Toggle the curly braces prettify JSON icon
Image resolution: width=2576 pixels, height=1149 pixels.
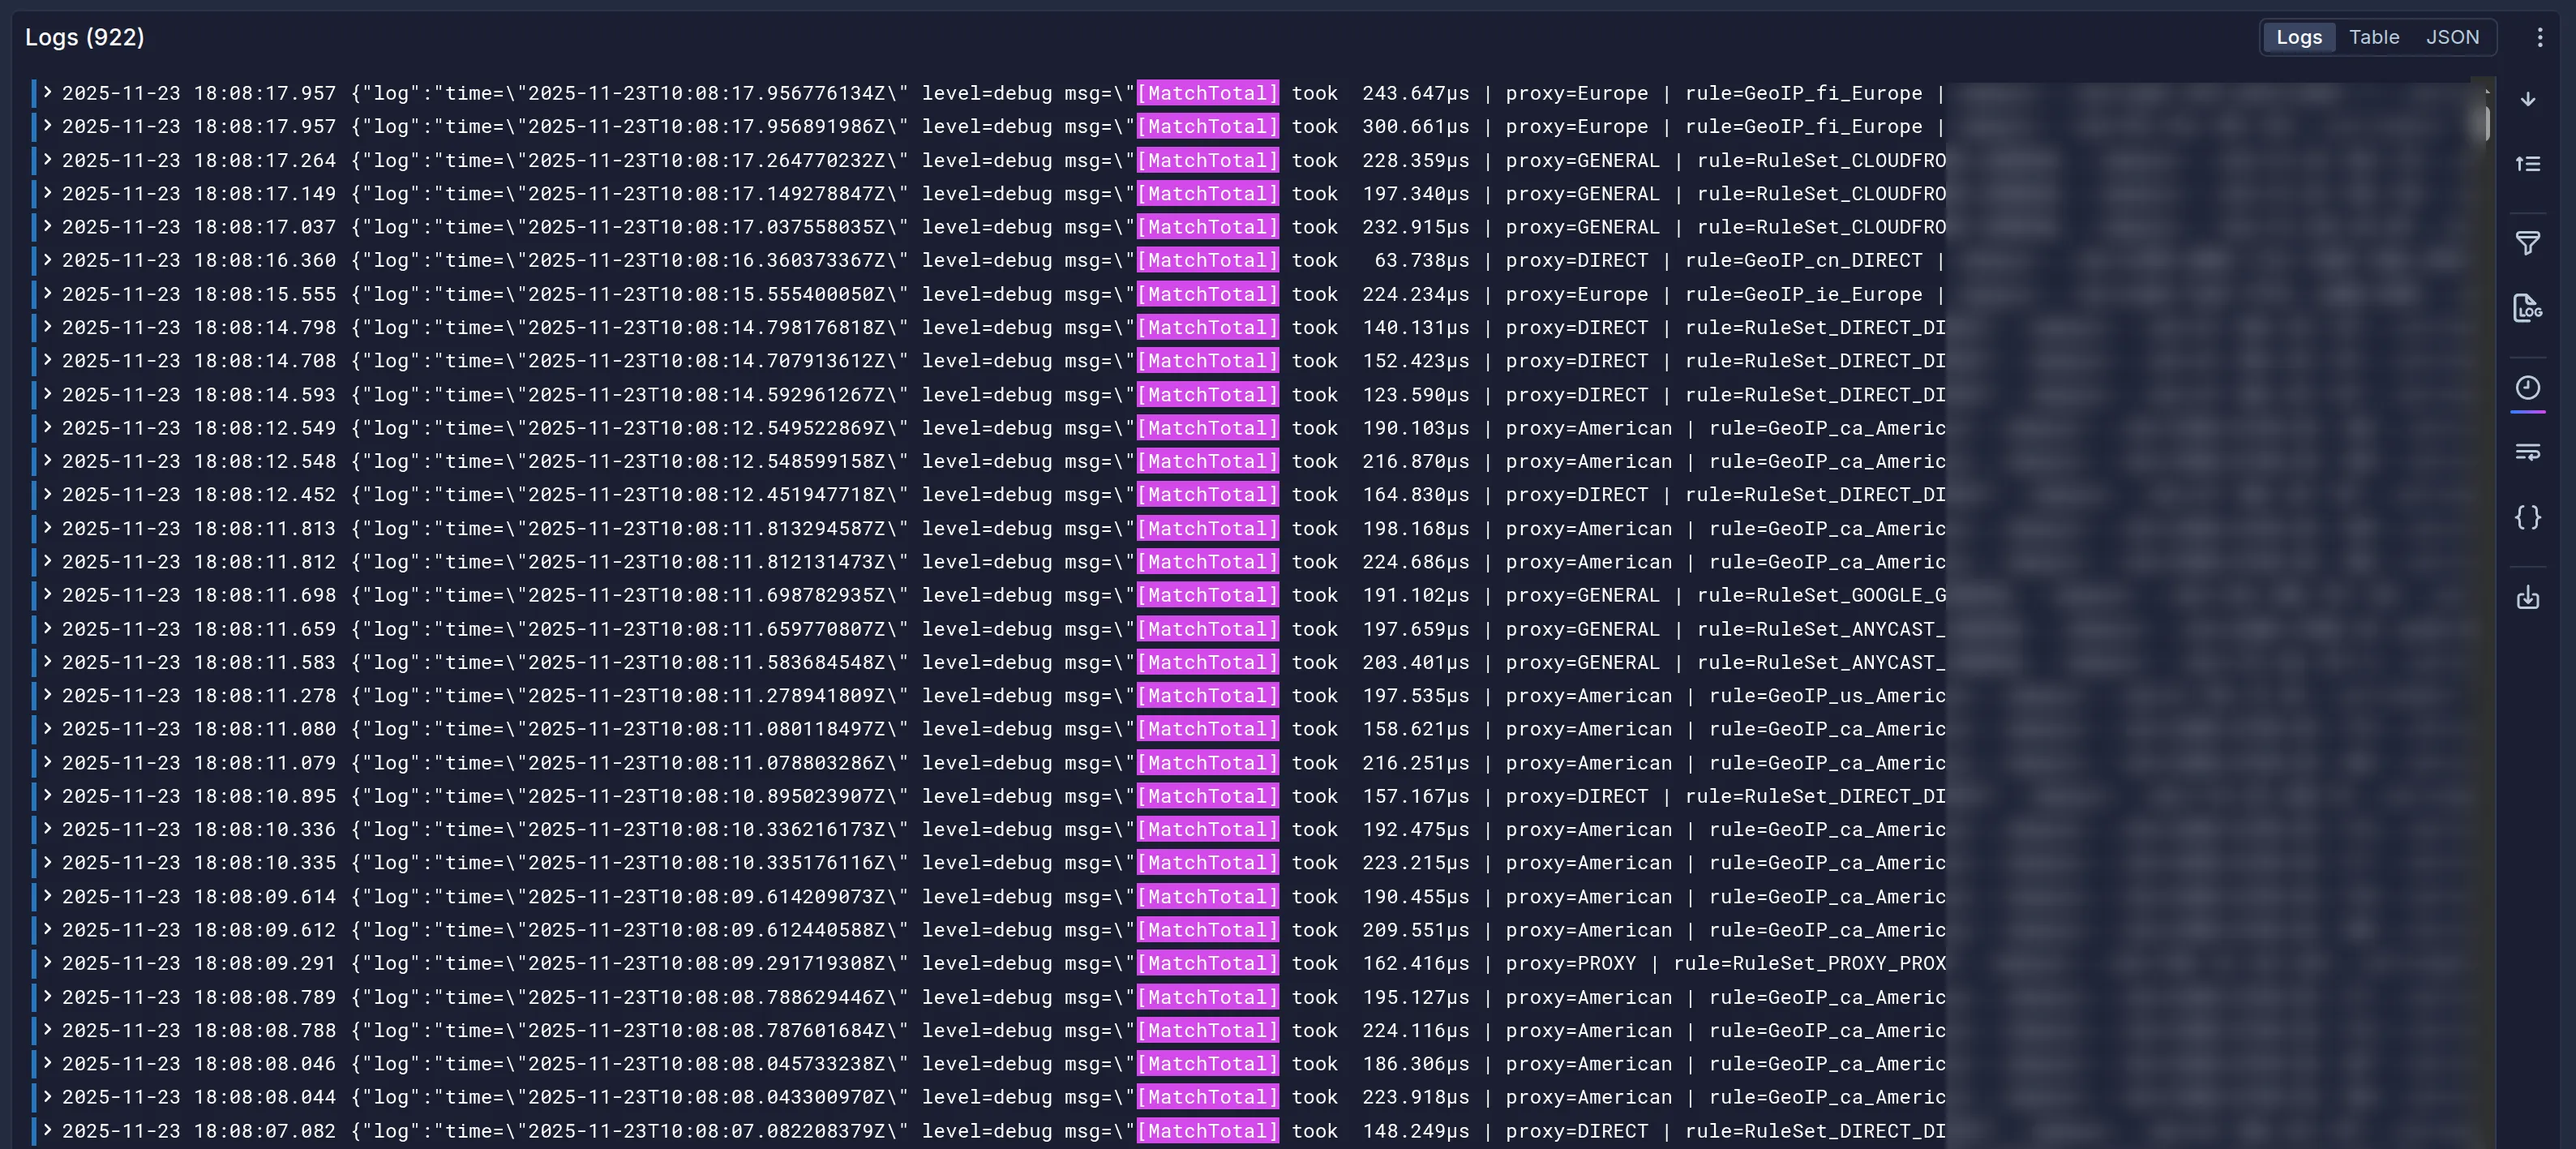pos(2527,517)
